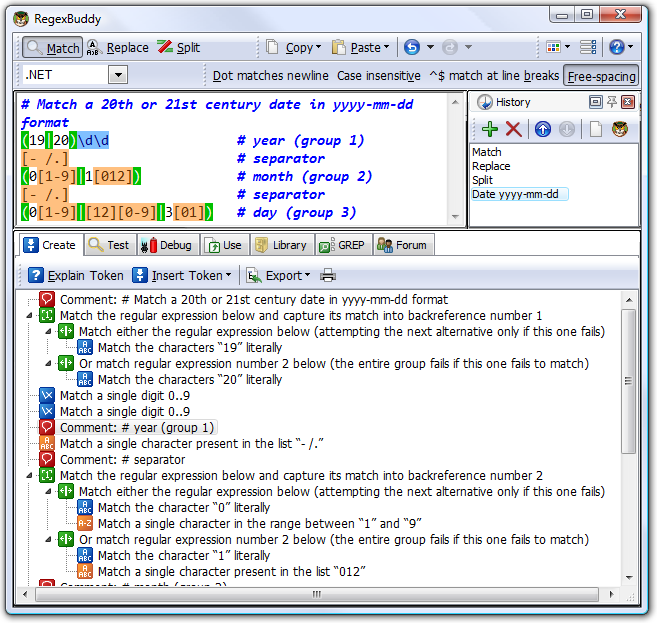The width and height of the screenshot is (657, 623).
Task: Click the RegexBuddy mascot icon in History
Action: [x=620, y=129]
